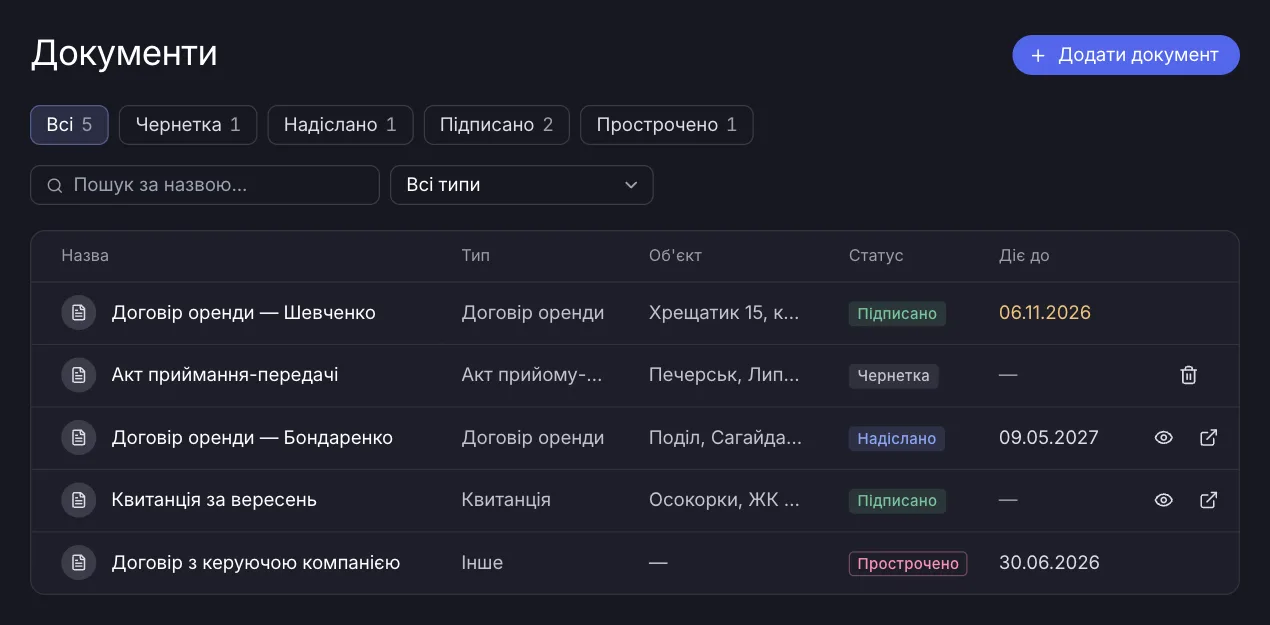
Task: Click the Тип column header
Action: pyautogui.click(x=476, y=256)
